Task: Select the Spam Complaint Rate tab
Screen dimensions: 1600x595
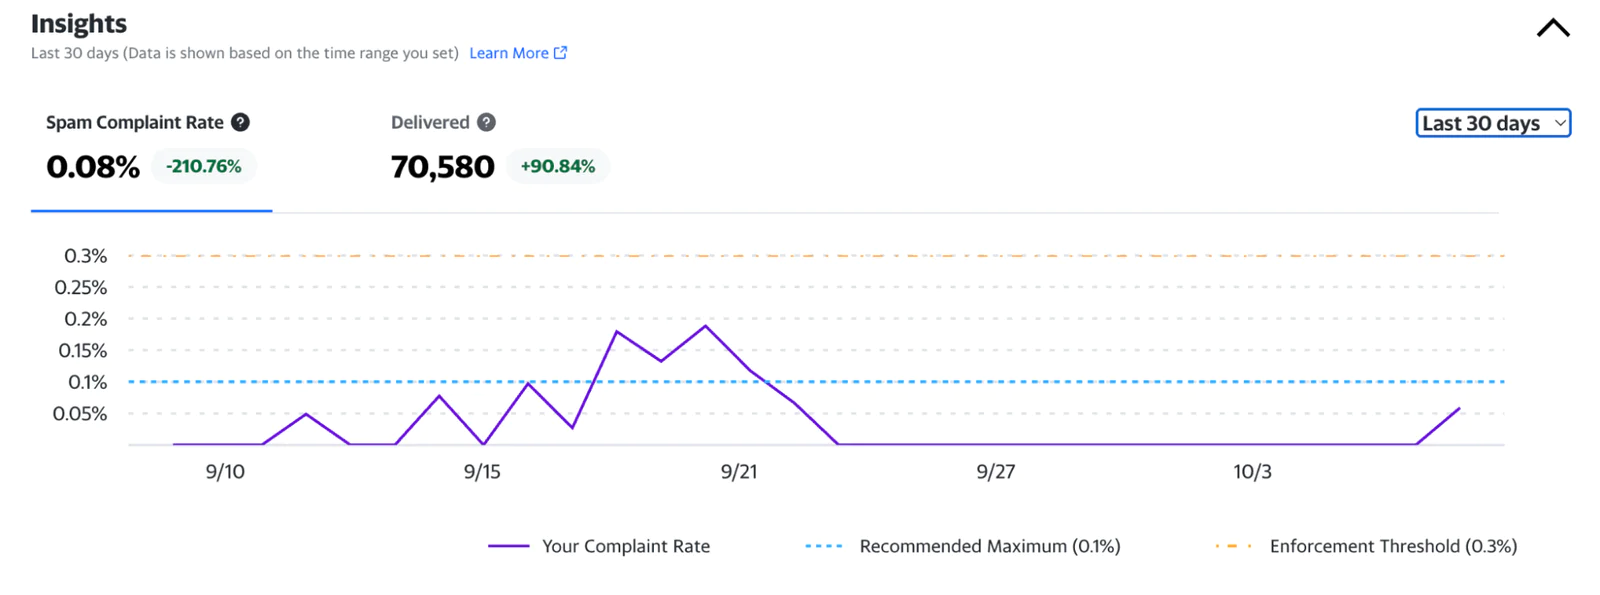Action: pyautogui.click(x=135, y=123)
